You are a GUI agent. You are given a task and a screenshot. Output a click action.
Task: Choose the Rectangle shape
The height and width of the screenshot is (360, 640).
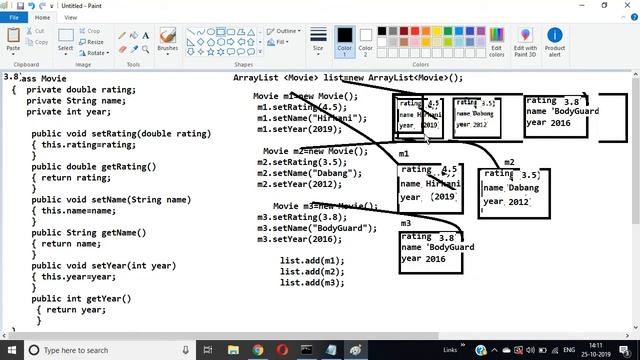click(221, 32)
